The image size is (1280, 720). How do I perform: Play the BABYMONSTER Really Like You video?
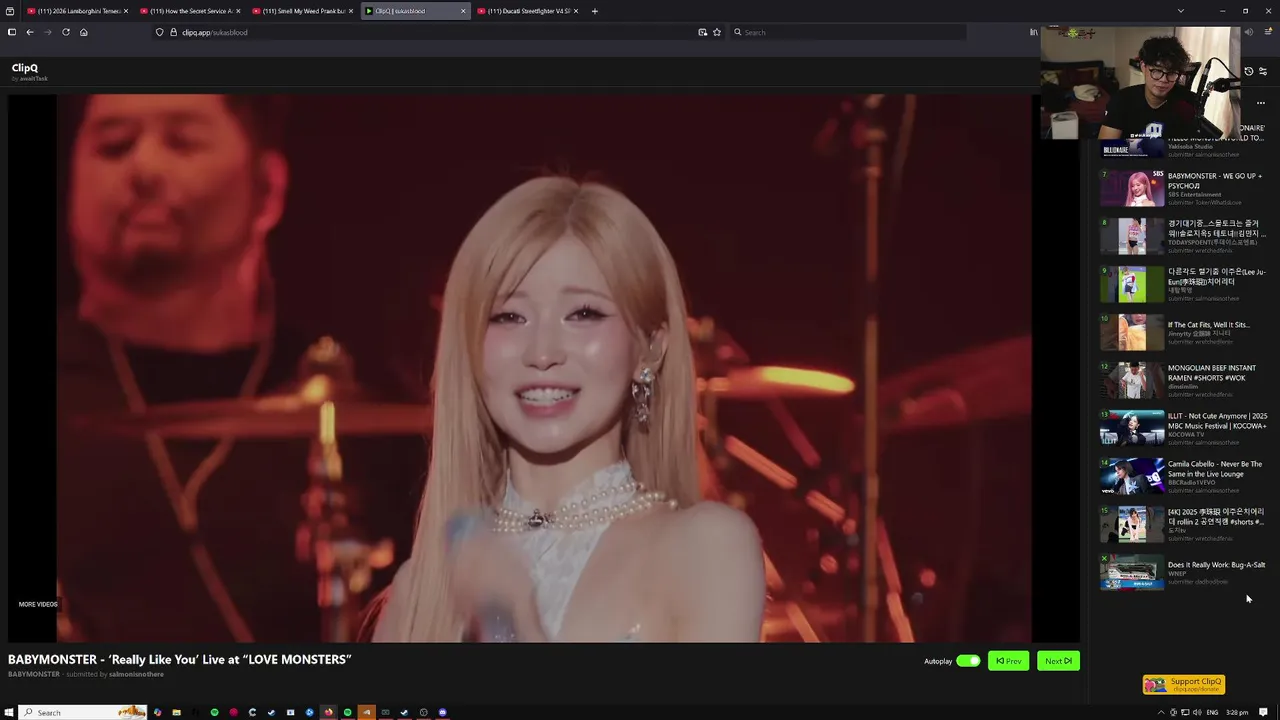[544, 368]
